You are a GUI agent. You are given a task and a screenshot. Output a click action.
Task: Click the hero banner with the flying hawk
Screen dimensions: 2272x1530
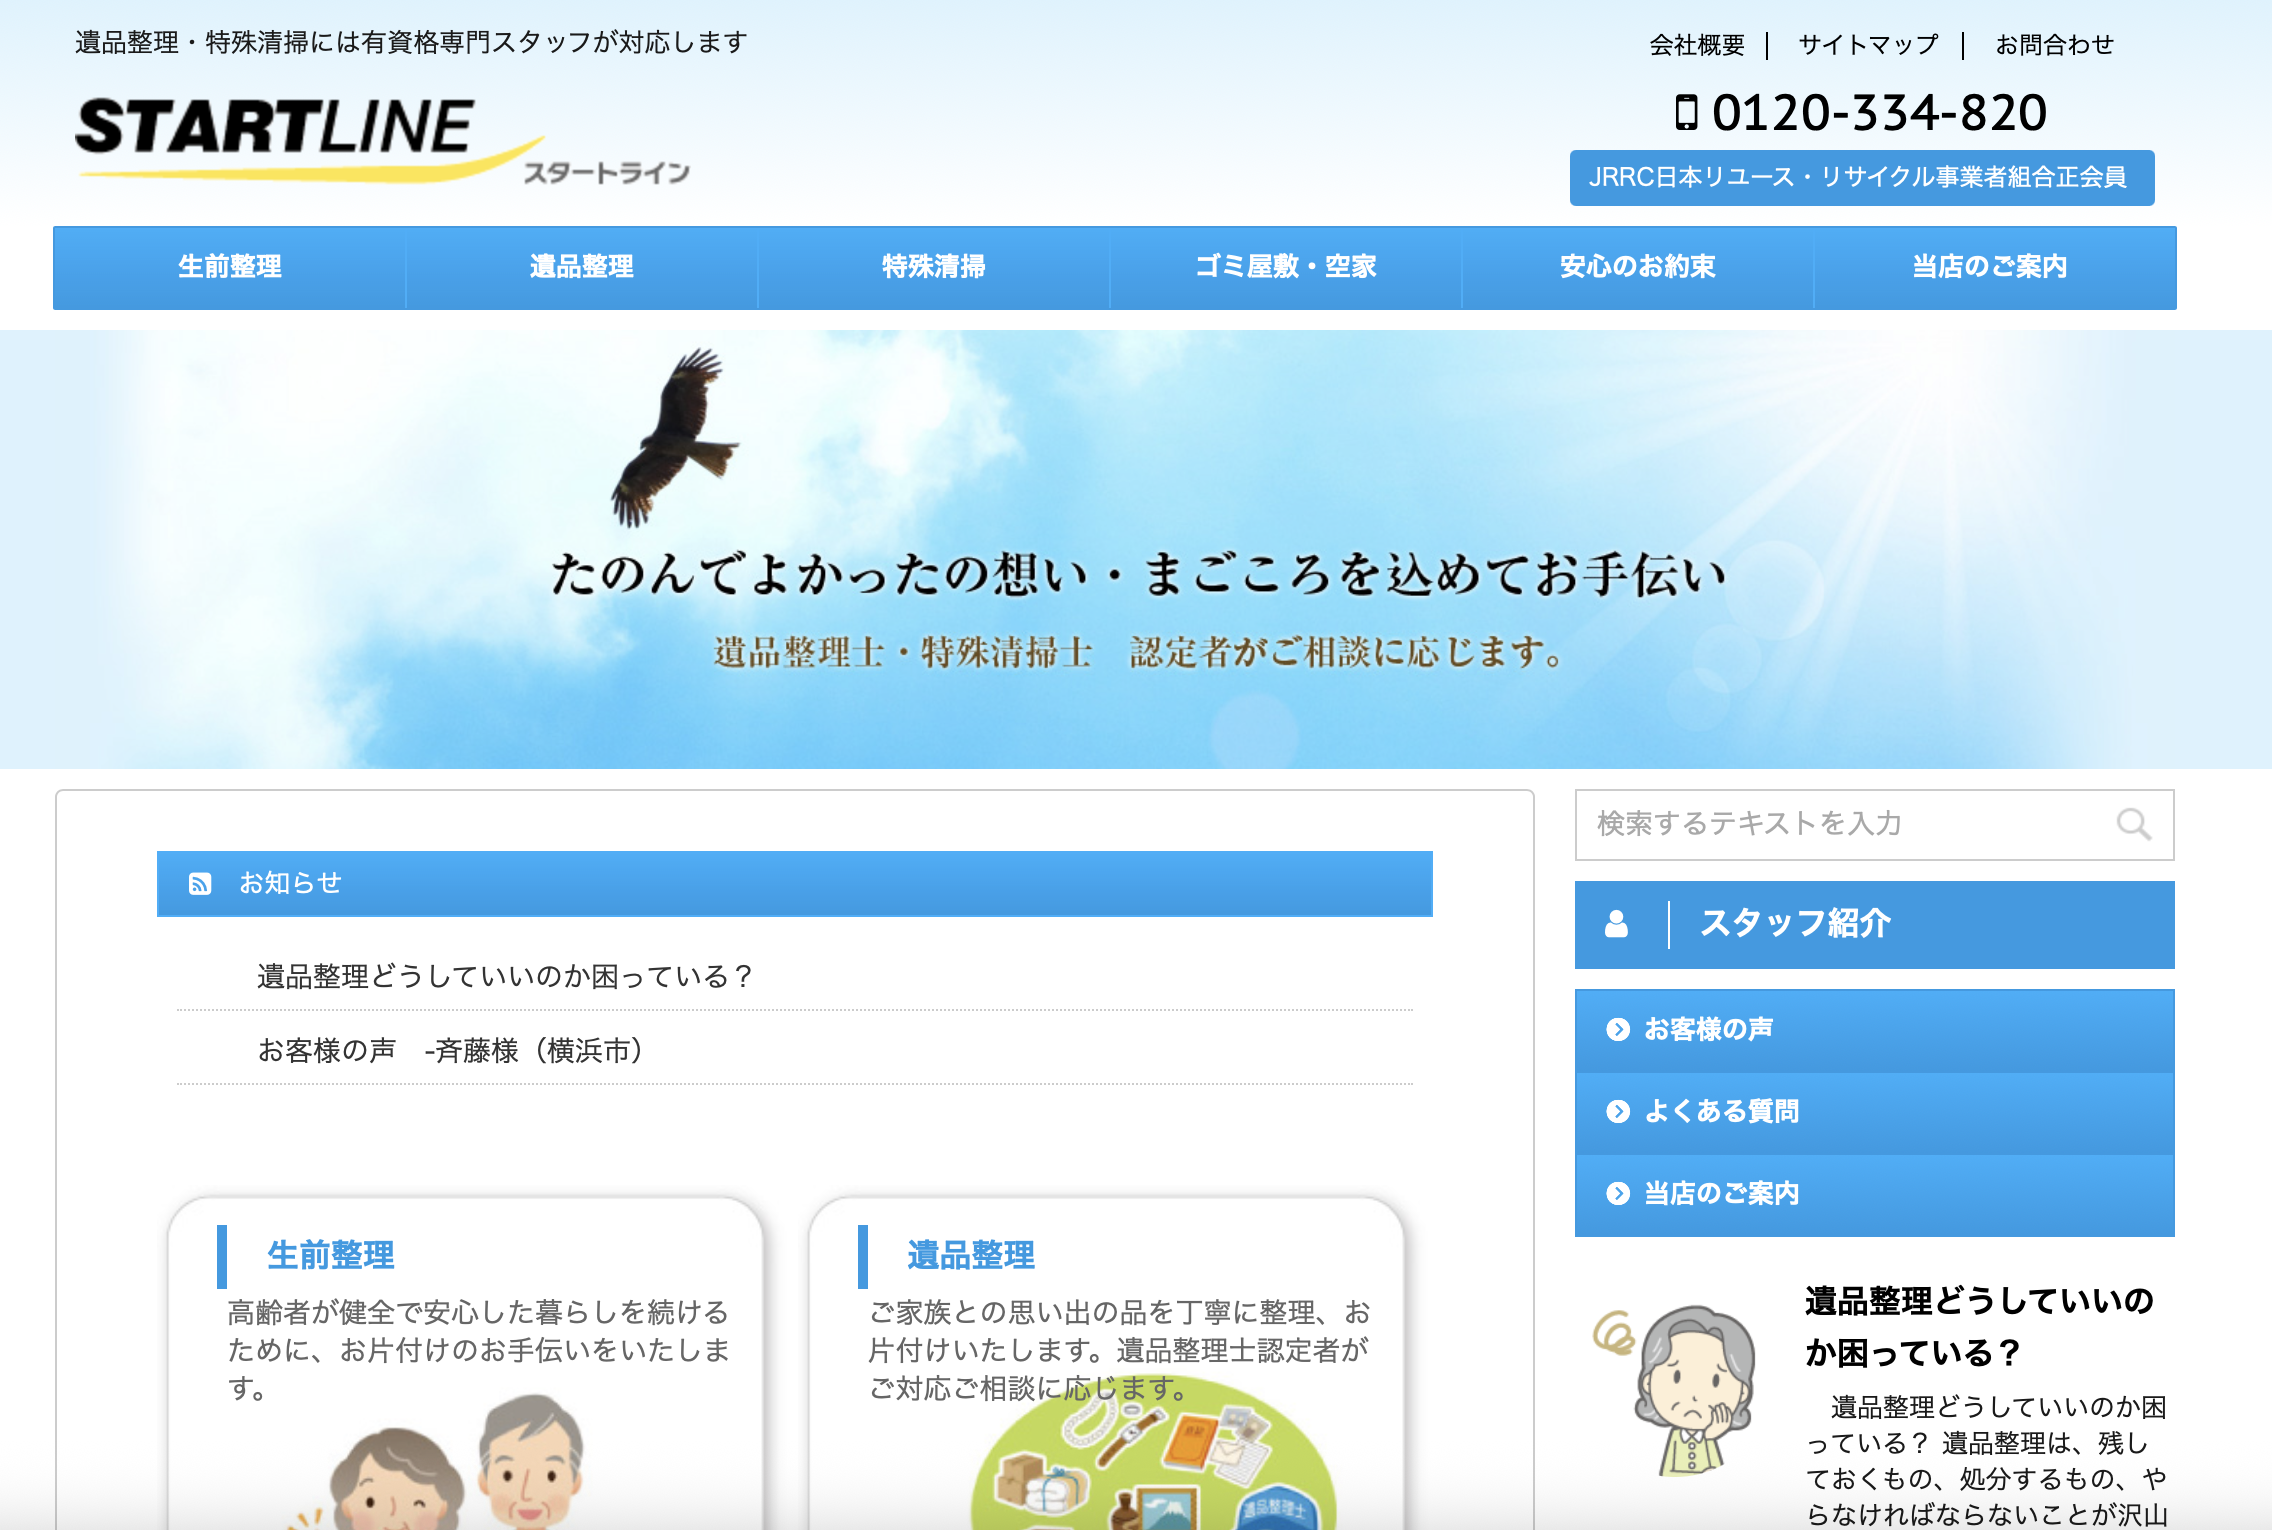pyautogui.click(x=1136, y=549)
